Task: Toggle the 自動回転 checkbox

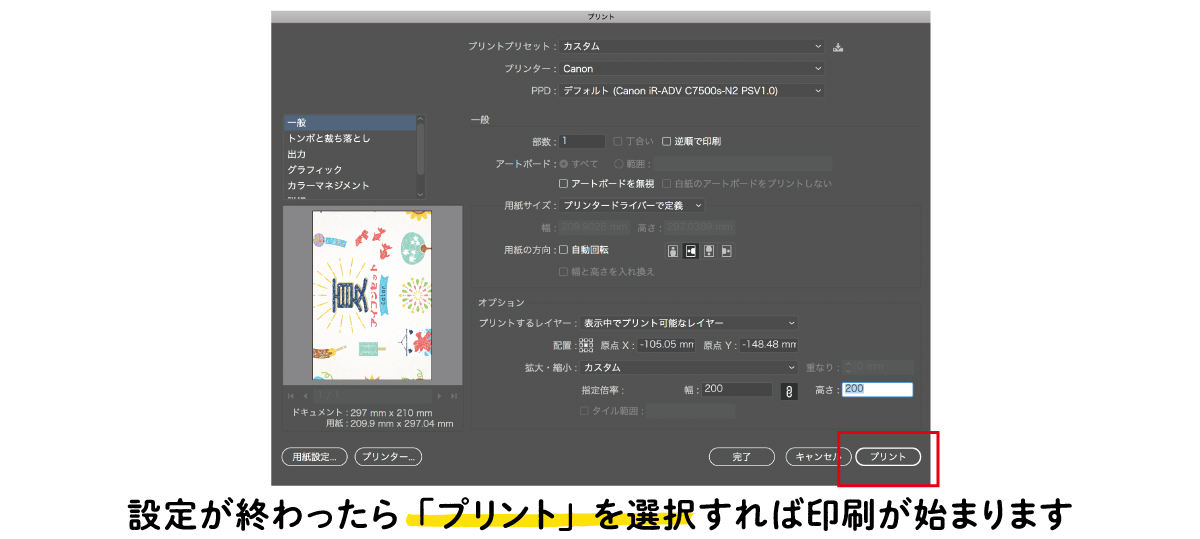Action: tap(564, 250)
